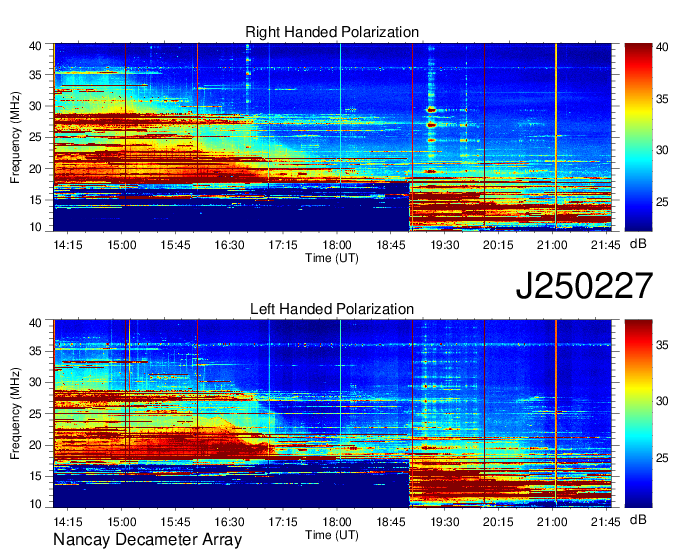
Task: Click the yellow vertical line near 21:00 in upper plot
Action: [556, 135]
